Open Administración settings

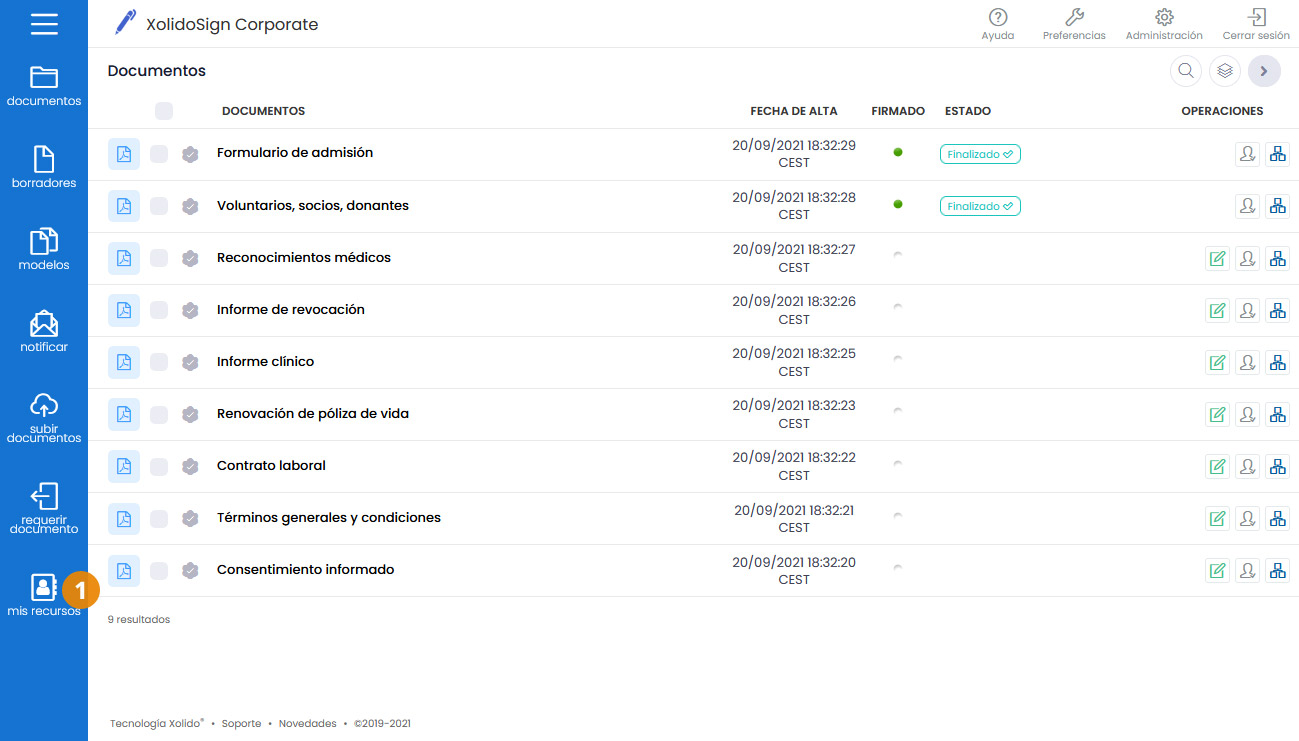point(1164,24)
